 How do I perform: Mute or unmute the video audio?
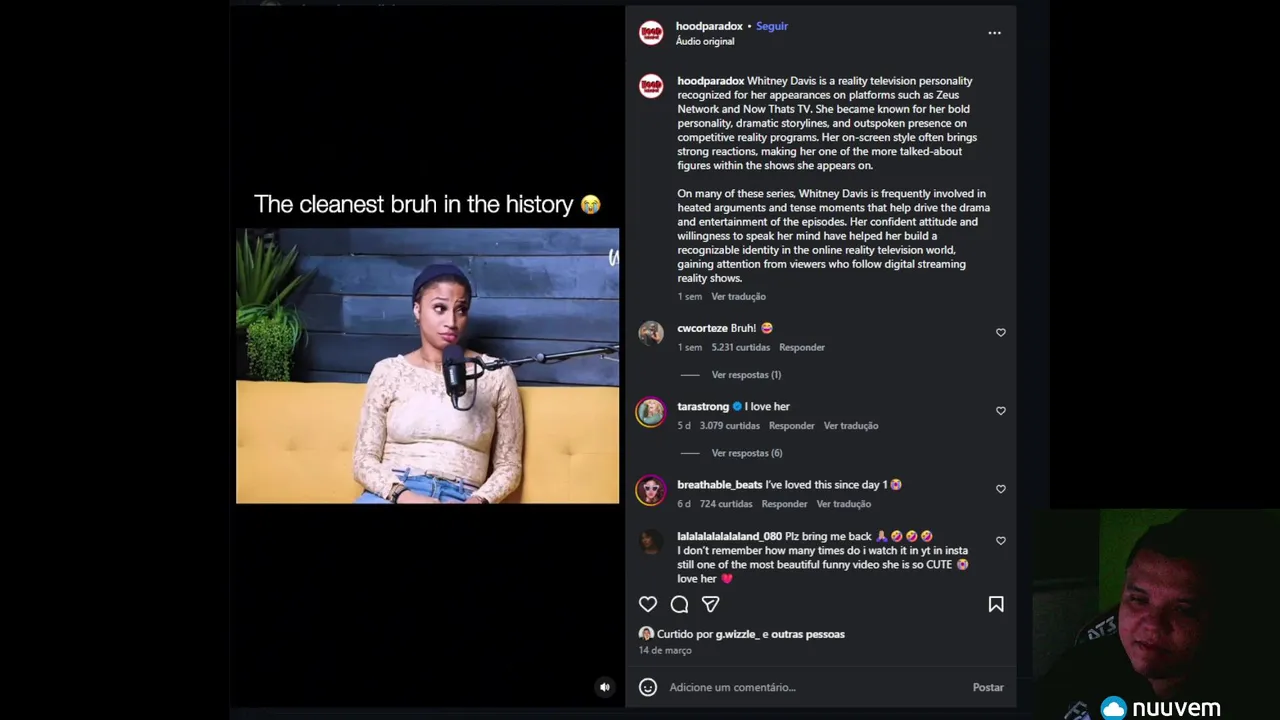tap(604, 687)
